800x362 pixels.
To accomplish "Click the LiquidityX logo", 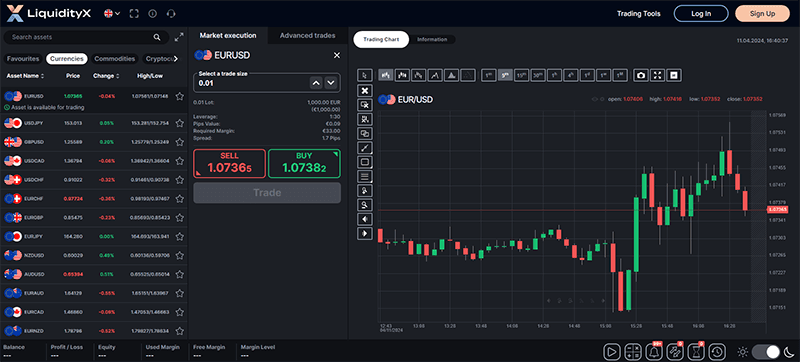I will [49, 14].
